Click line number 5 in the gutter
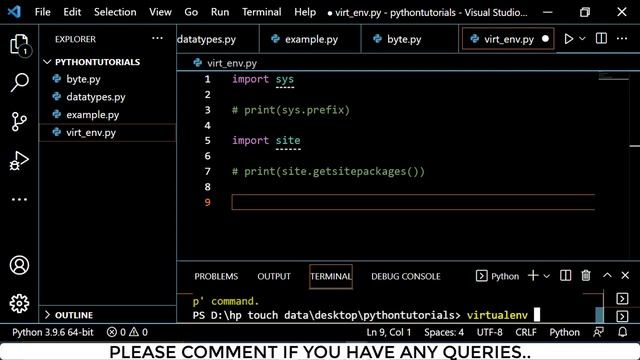The height and width of the screenshot is (360, 640). (x=207, y=141)
